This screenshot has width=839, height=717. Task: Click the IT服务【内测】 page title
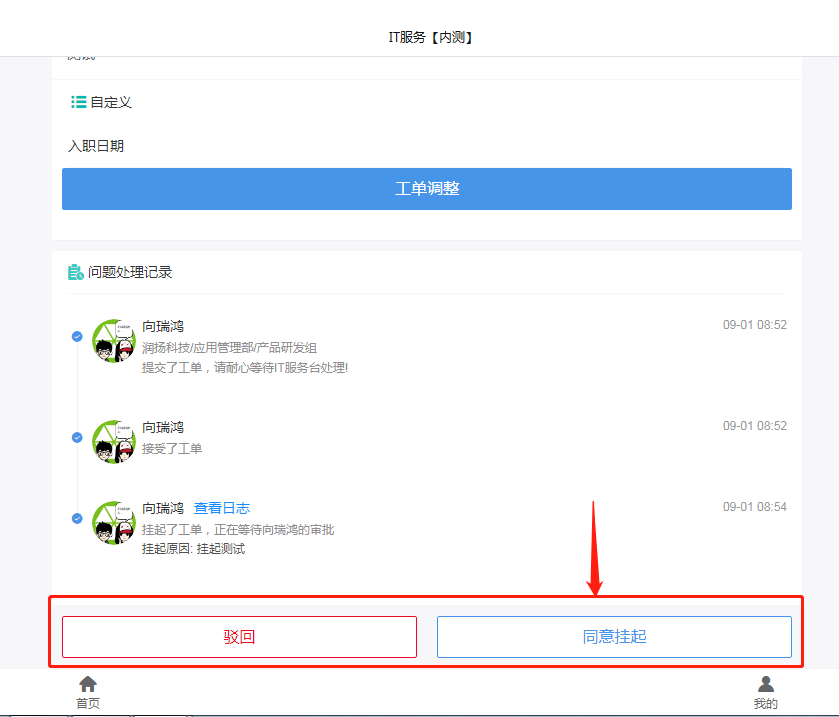point(430,37)
